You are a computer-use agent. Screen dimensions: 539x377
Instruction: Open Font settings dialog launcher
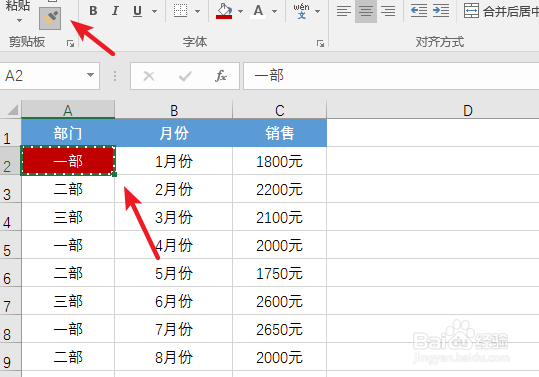[320, 43]
